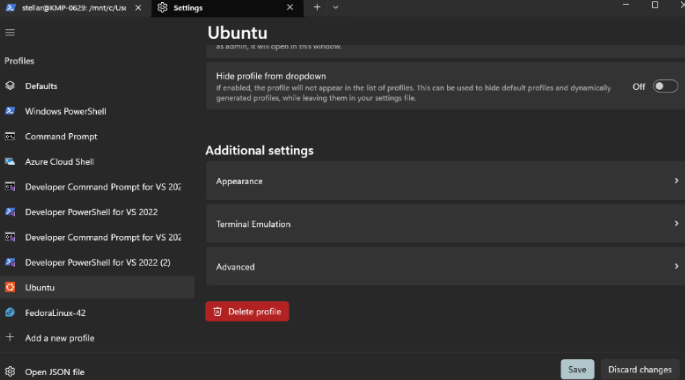Click the plus icon beside Add a new profile
This screenshot has width=685, height=380.
click(x=10, y=337)
